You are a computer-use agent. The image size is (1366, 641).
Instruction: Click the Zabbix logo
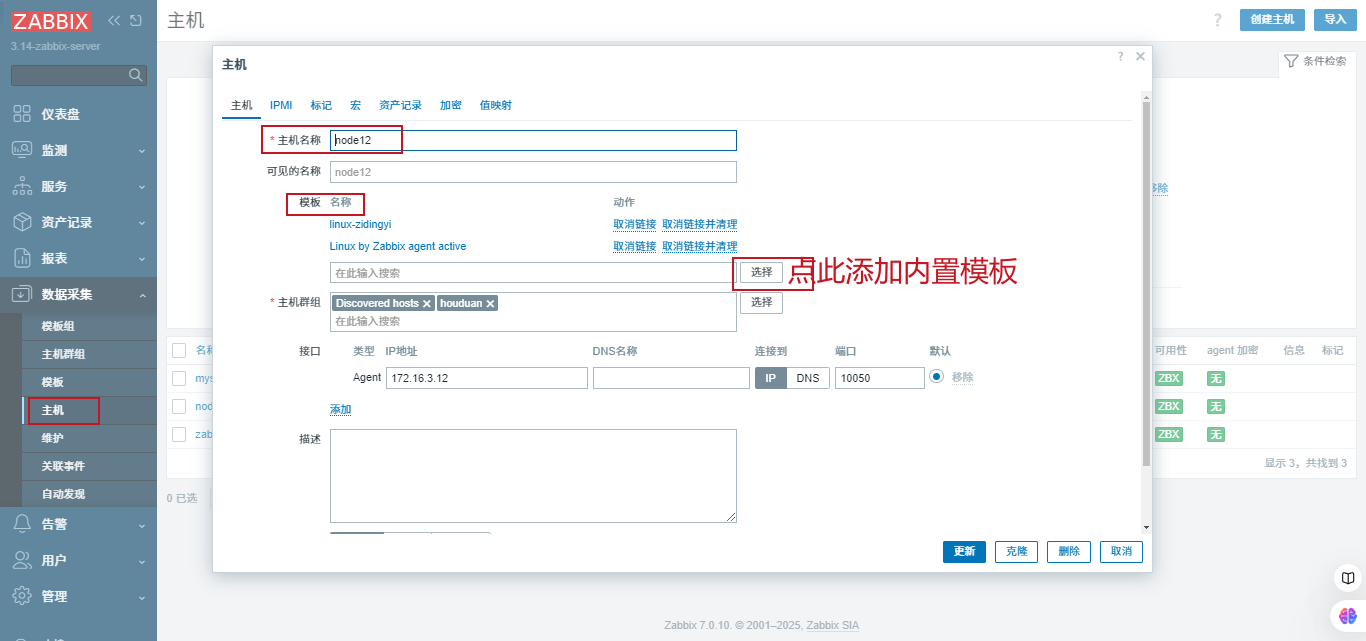[x=52, y=21]
